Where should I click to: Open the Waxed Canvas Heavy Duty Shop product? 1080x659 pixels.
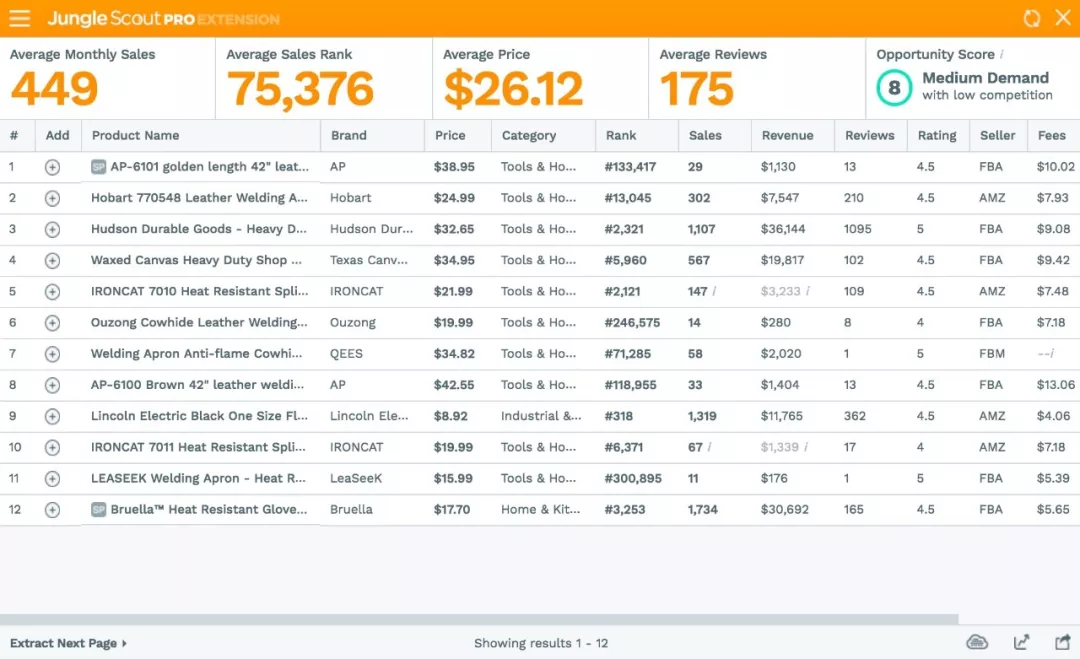(x=196, y=260)
